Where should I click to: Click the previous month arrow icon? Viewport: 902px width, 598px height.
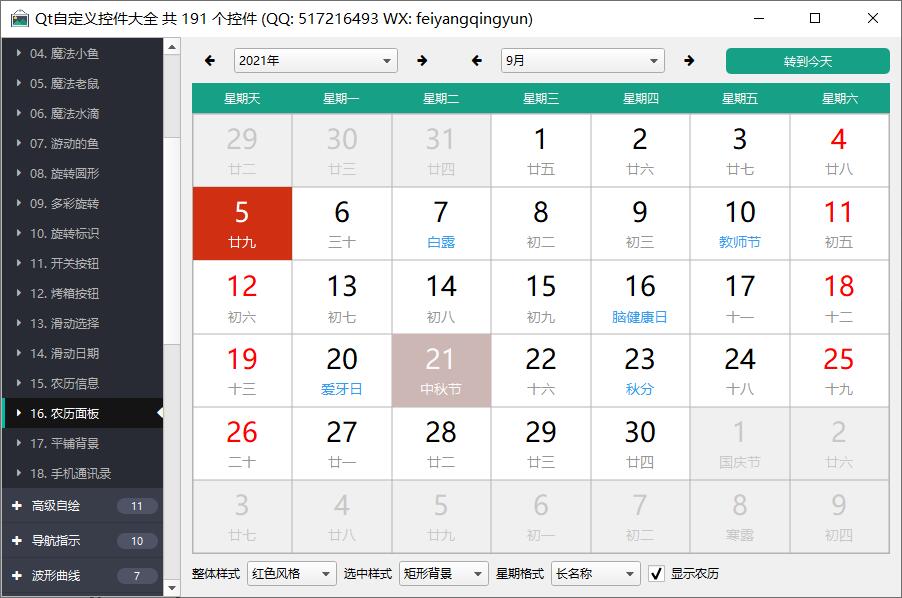[477, 61]
